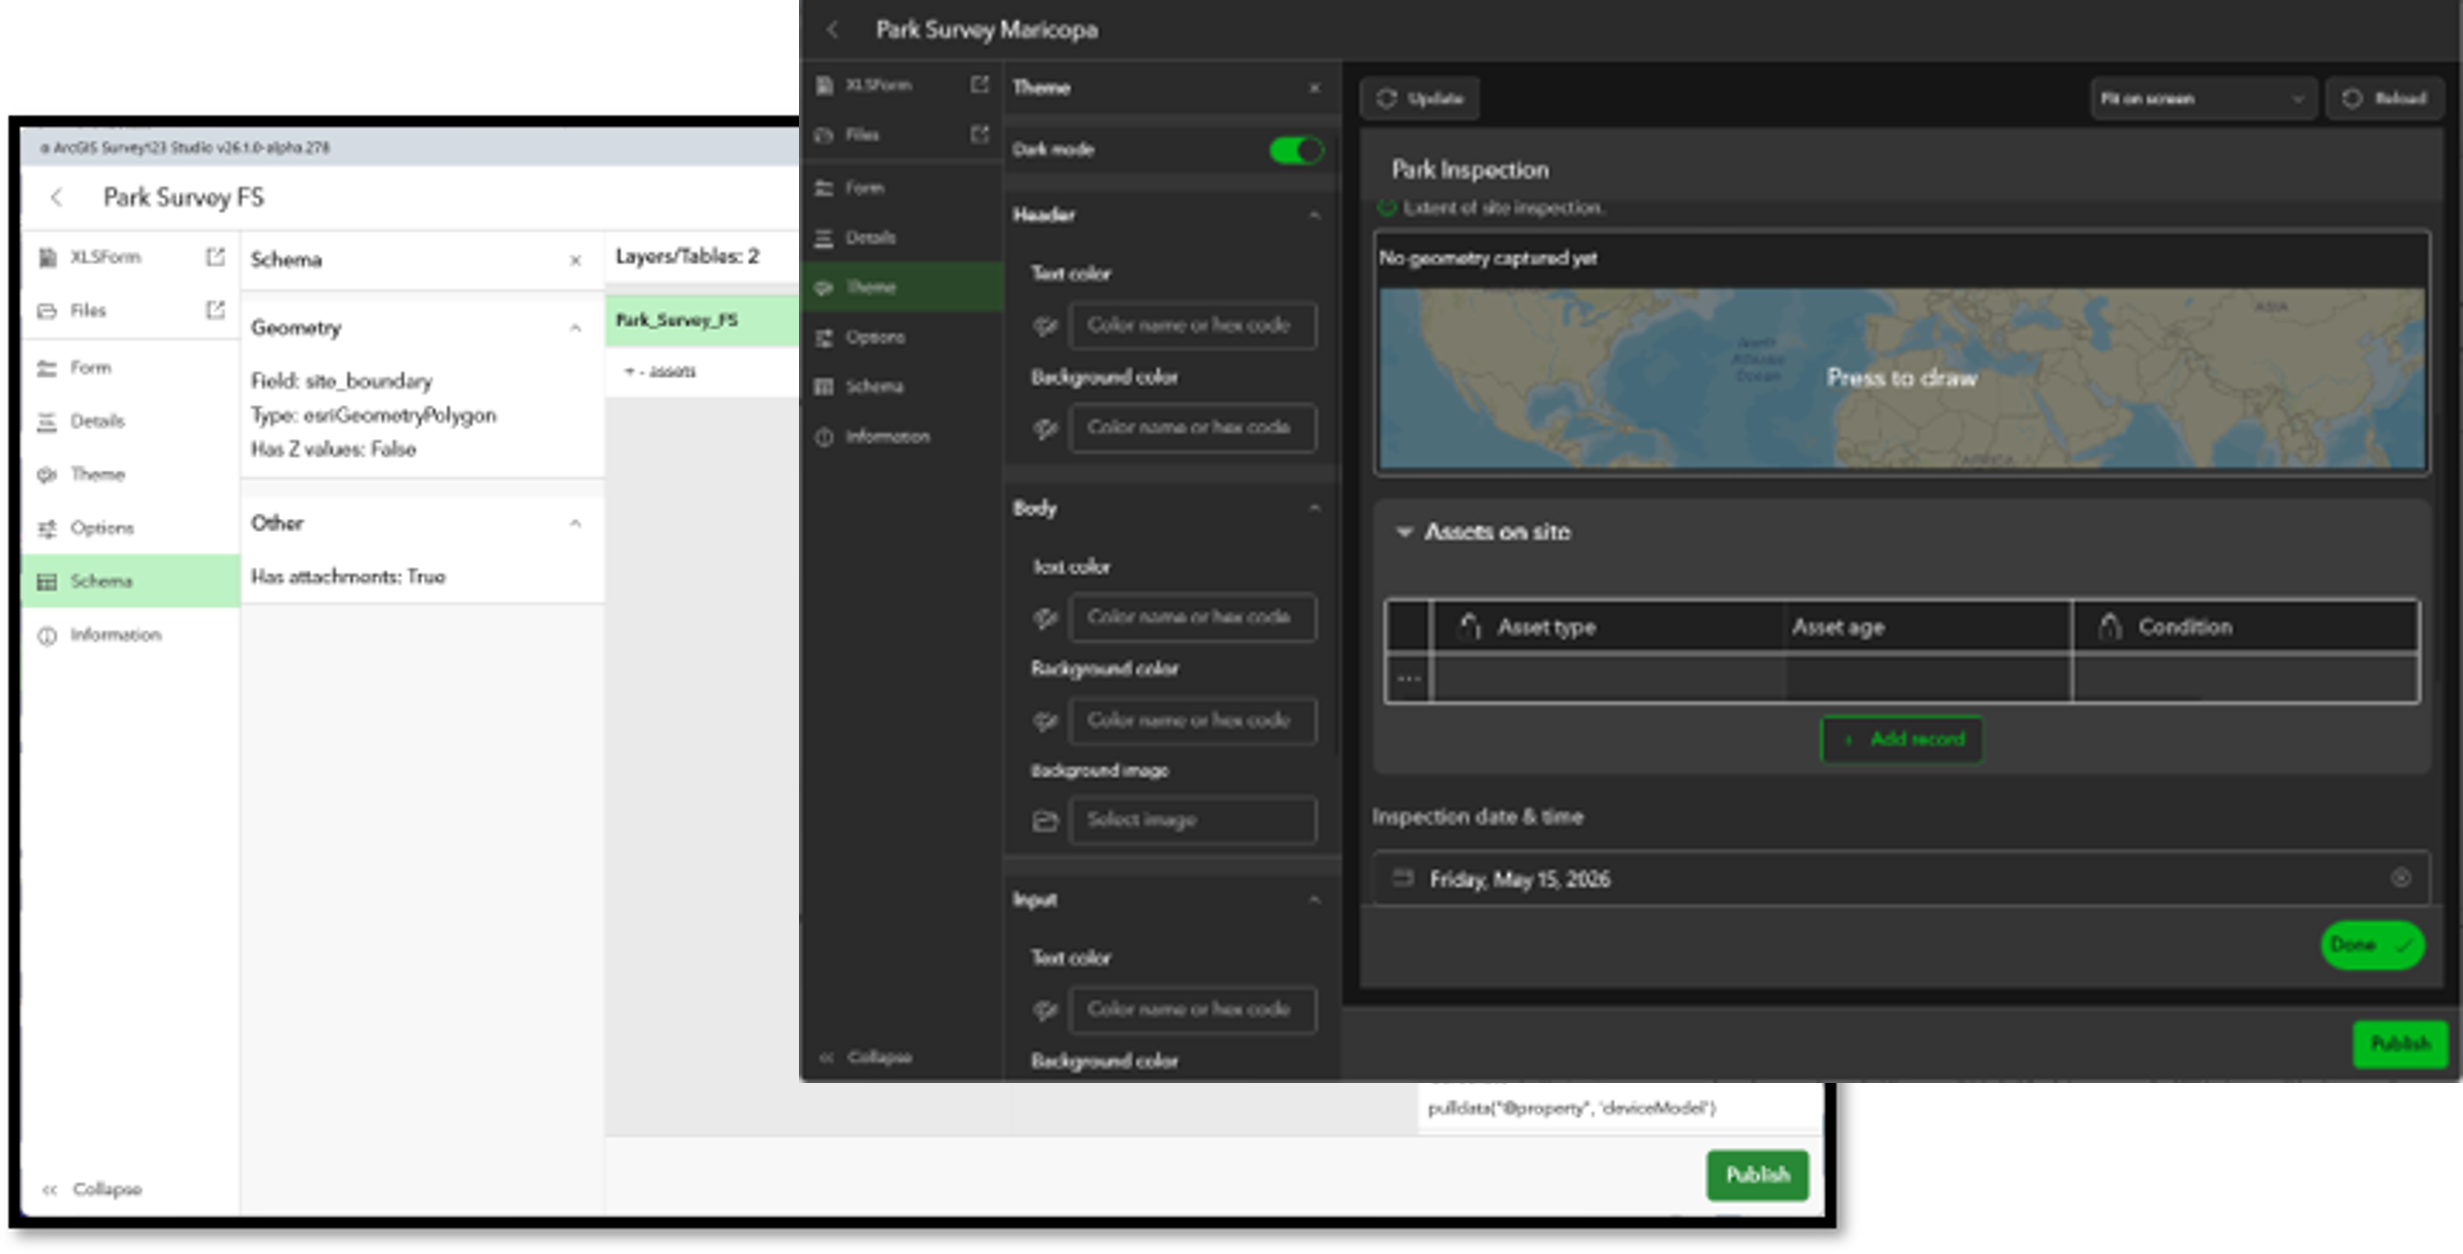This screenshot has height=1254, width=2463.
Task: Click the Body background color field
Action: pos(1192,720)
